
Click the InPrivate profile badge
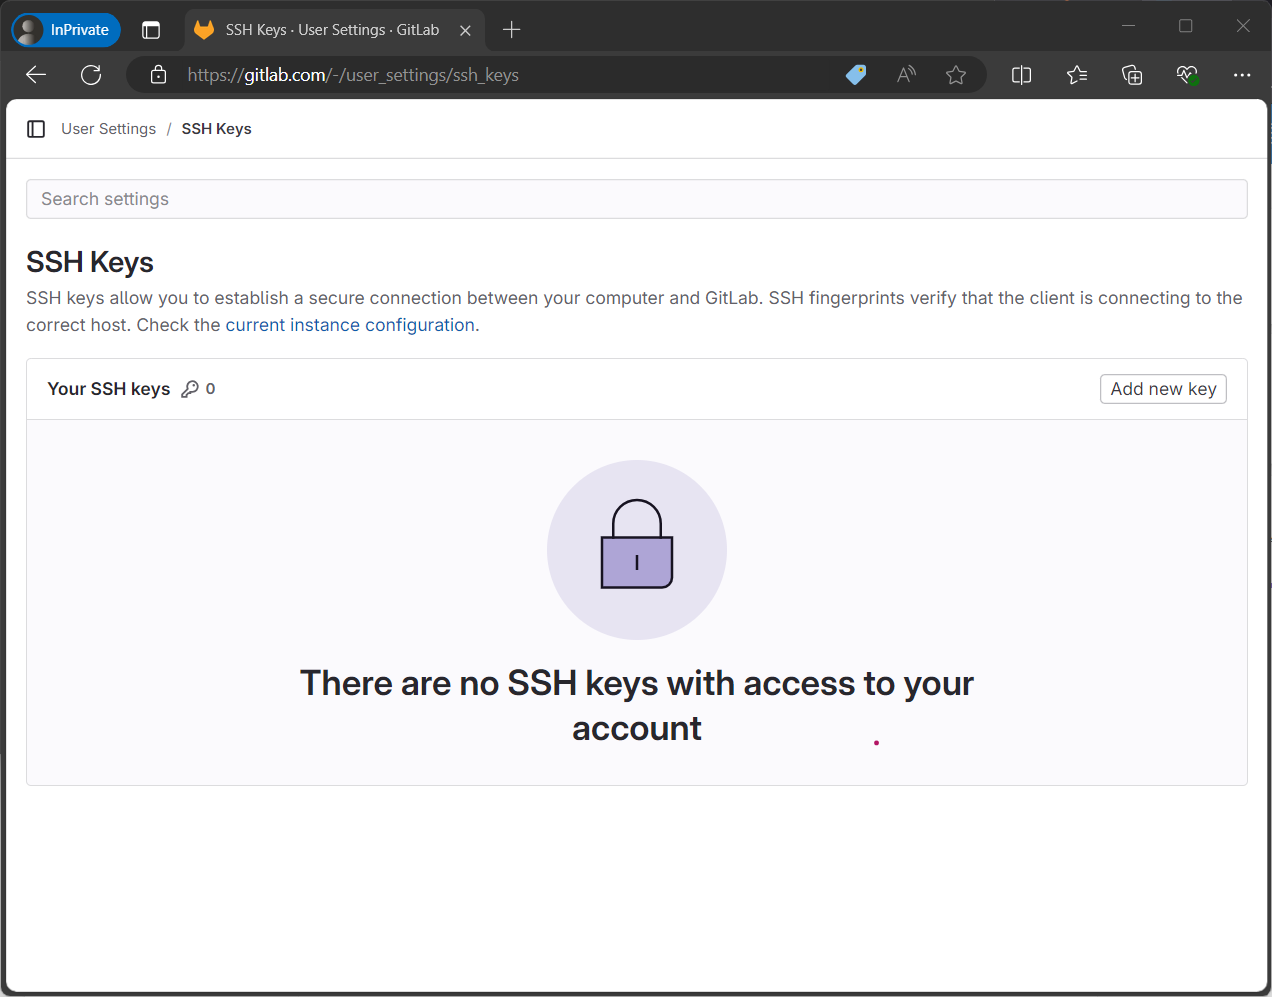pos(66,30)
